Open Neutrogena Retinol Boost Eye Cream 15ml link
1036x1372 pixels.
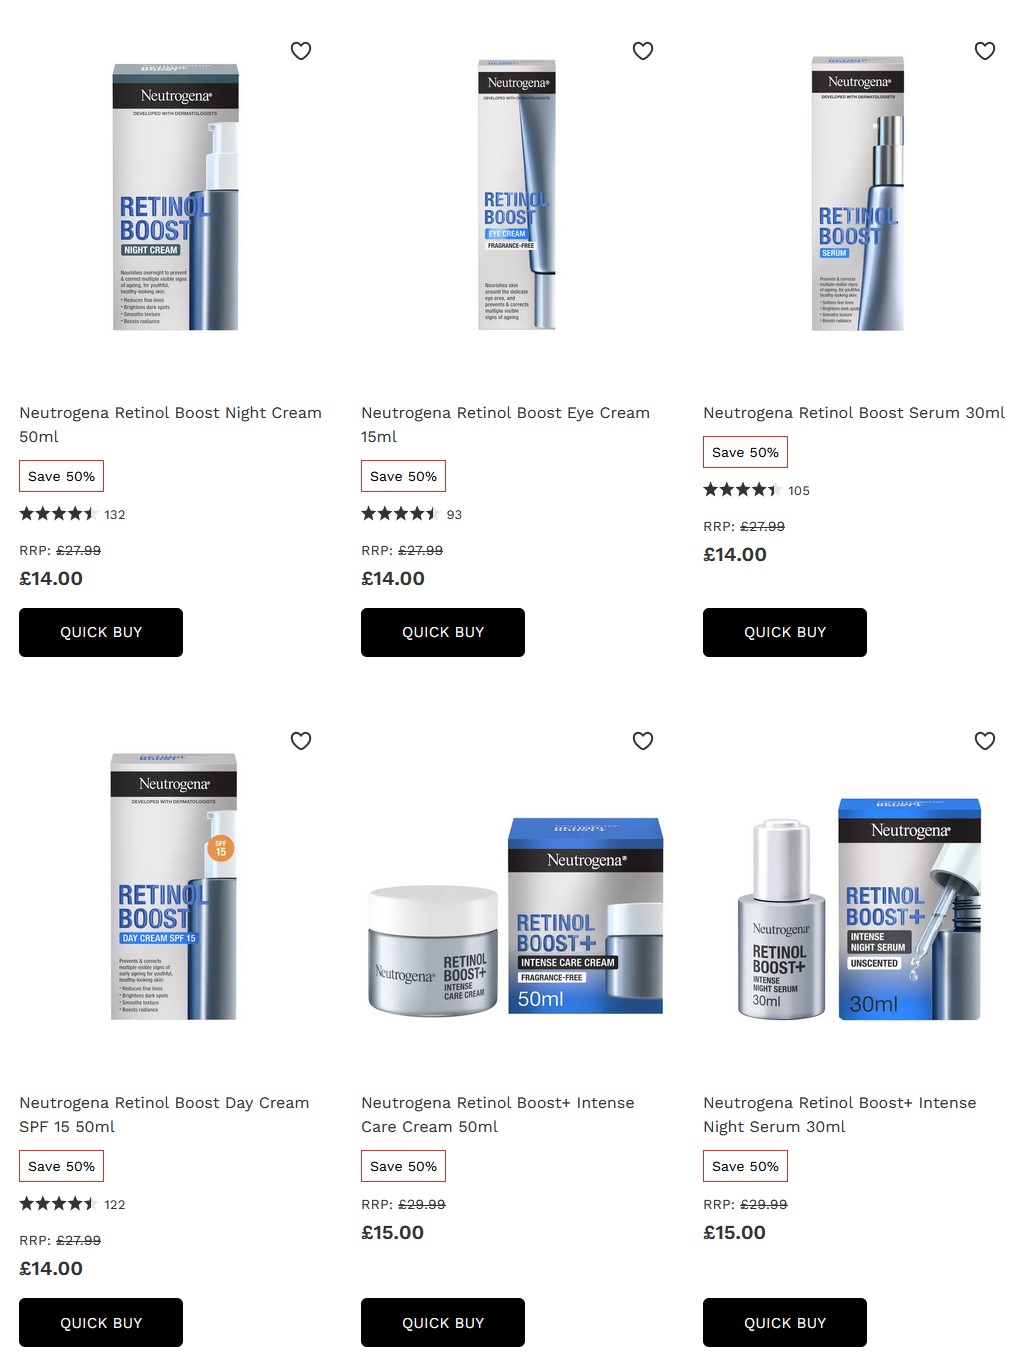coord(506,425)
